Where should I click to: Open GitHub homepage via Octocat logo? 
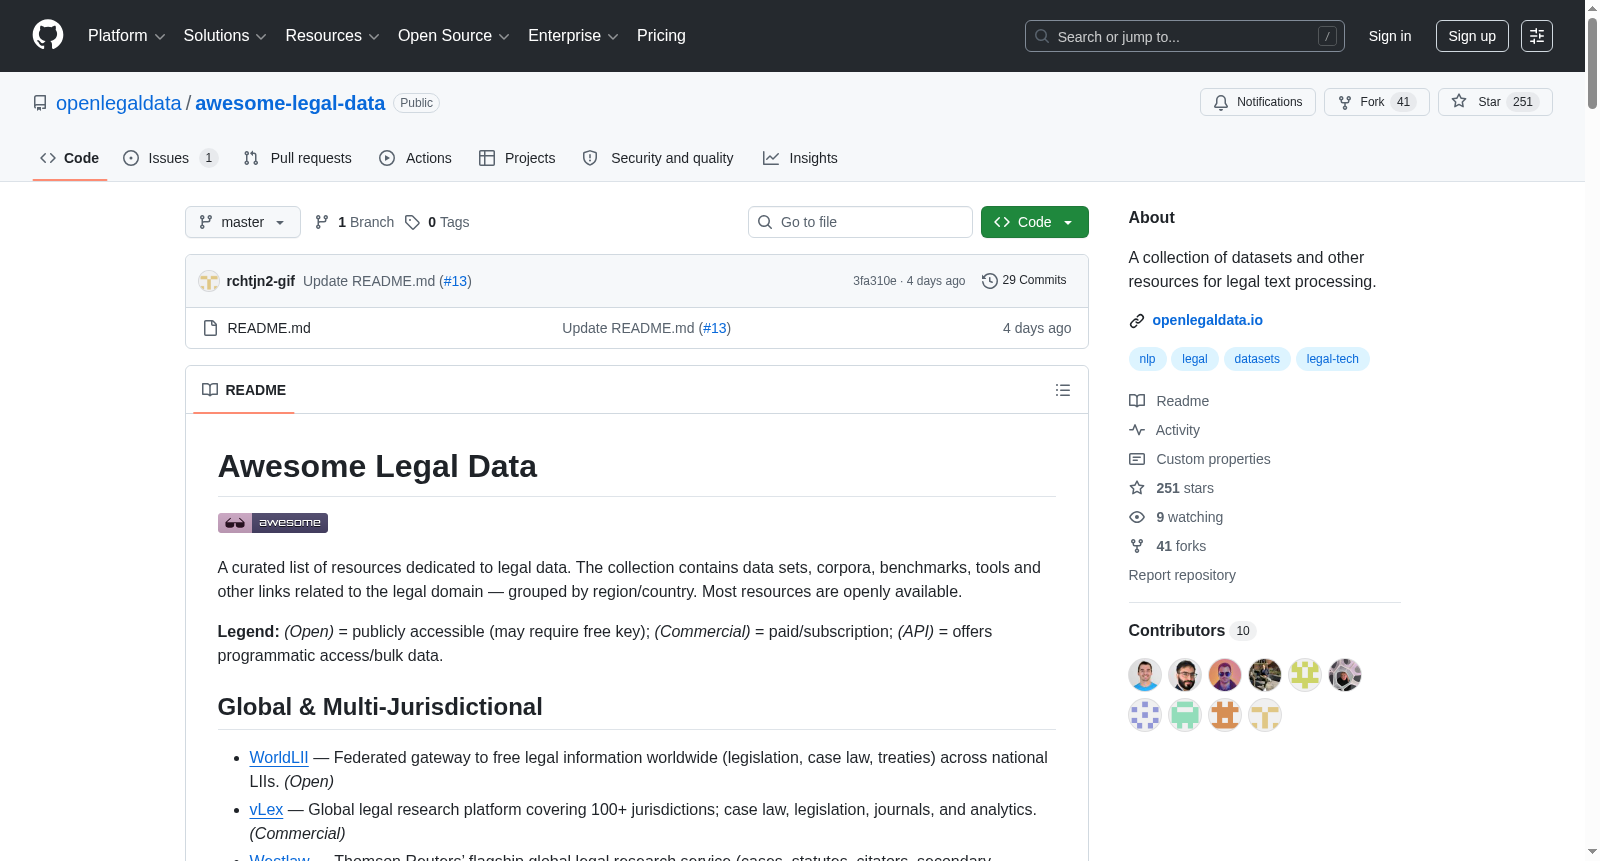pos(48,35)
